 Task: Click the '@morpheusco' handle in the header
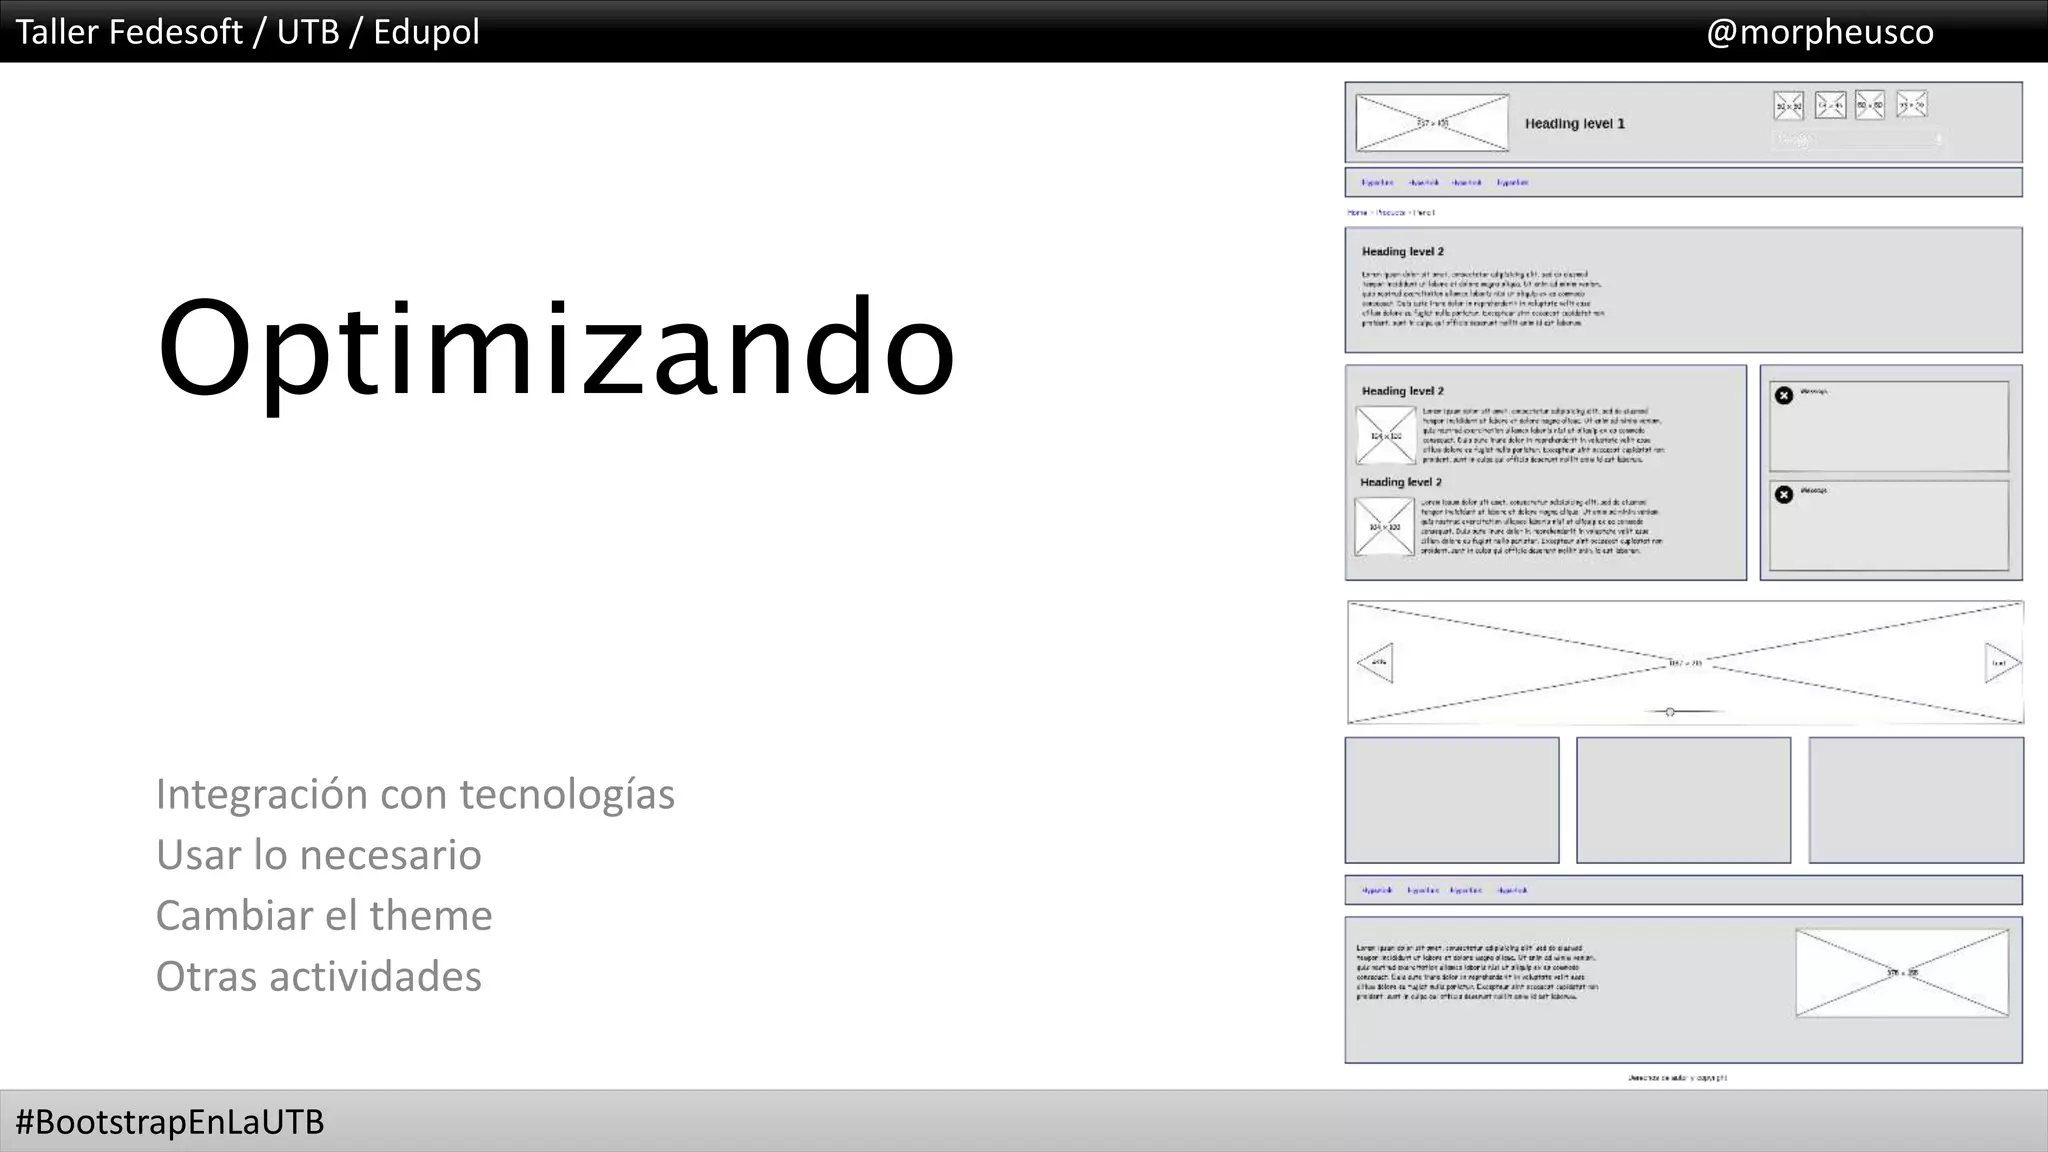(1820, 32)
